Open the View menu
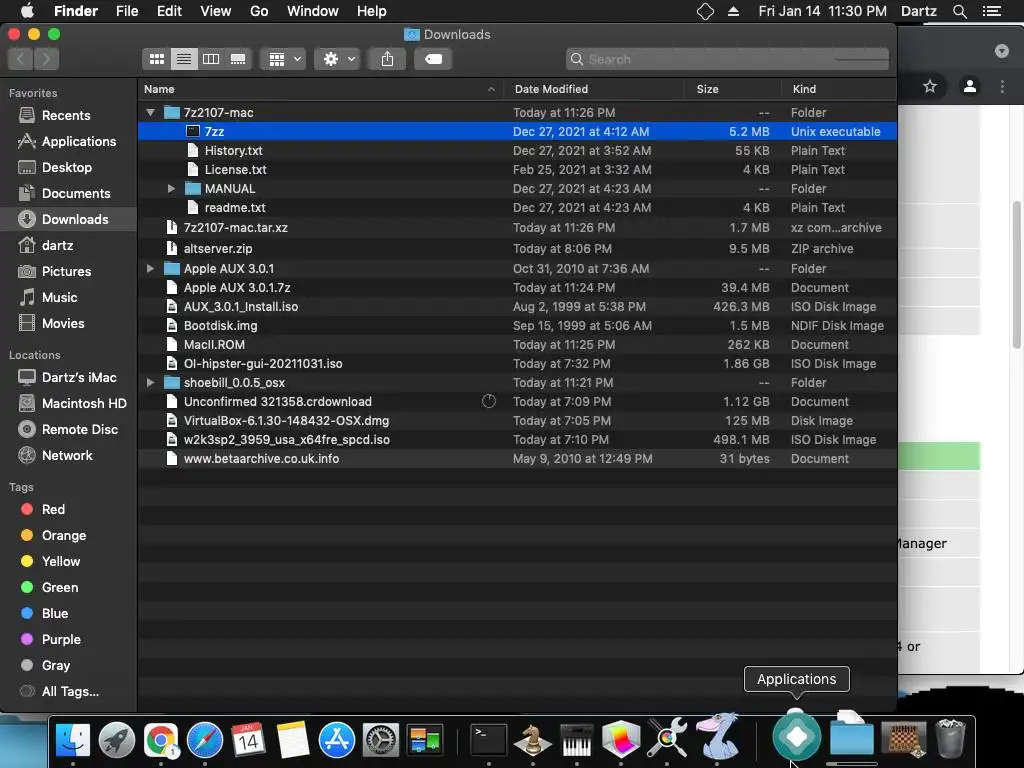 point(216,11)
